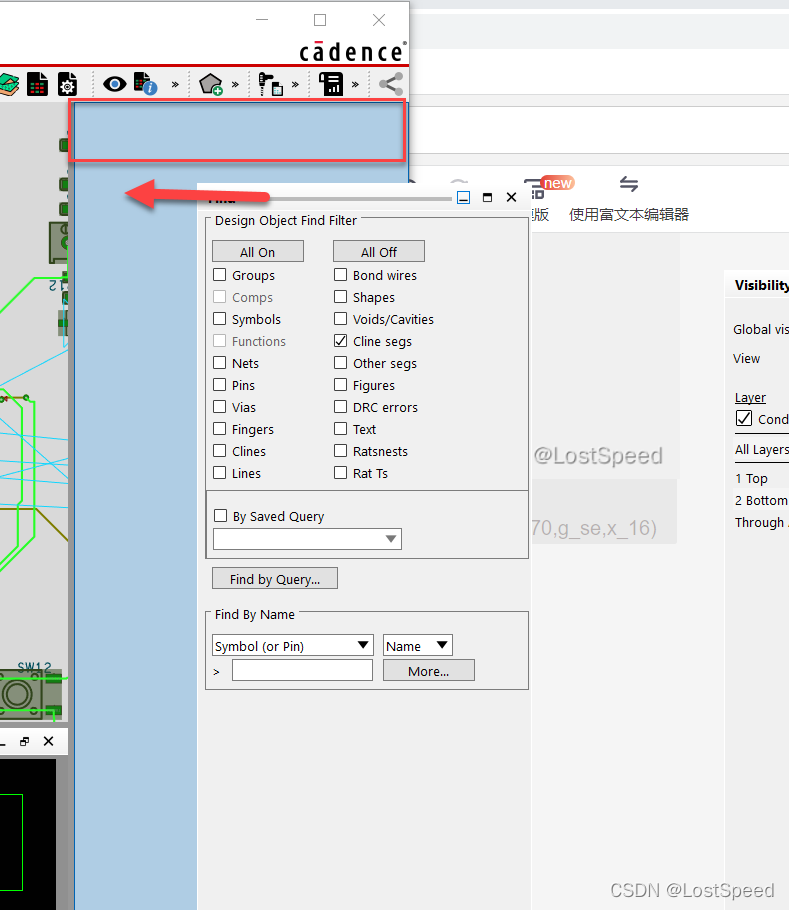Tick the Clines checkbox
The height and width of the screenshot is (910, 789).
[219, 451]
